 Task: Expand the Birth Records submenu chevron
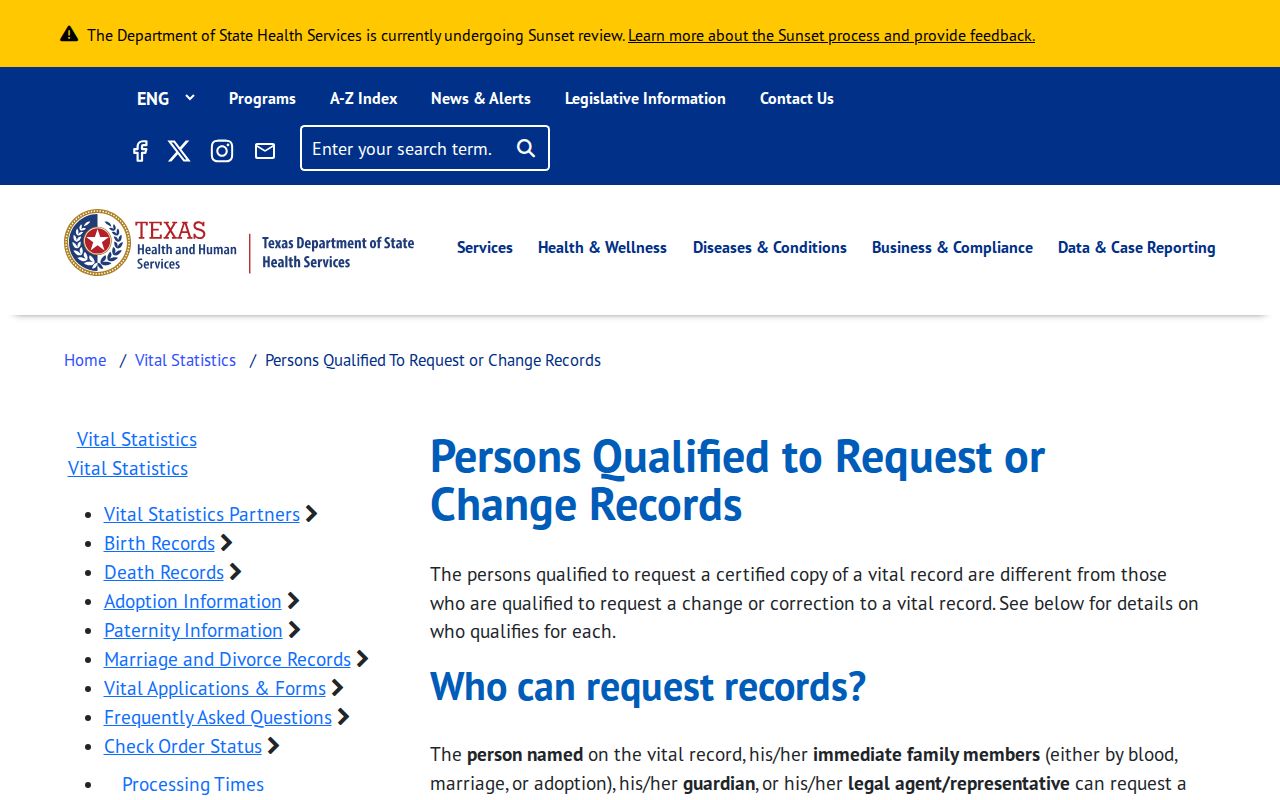tap(227, 543)
